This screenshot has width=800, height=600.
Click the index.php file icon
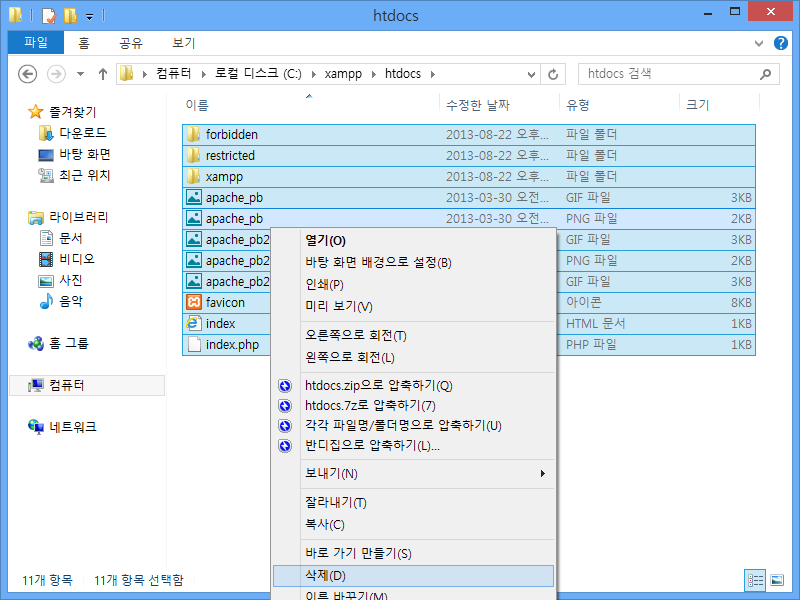(194, 344)
